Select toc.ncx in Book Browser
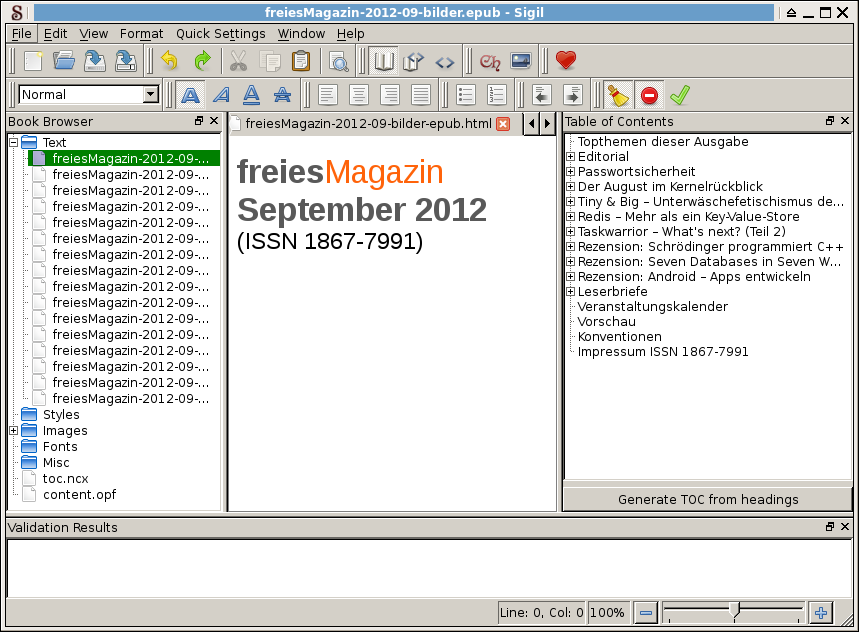The width and height of the screenshot is (859, 632). (x=66, y=479)
